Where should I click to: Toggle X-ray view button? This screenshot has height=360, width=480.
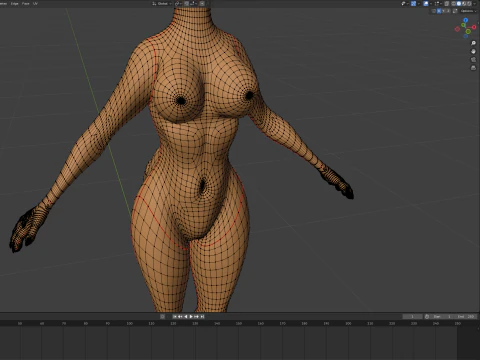[x=447, y=4]
